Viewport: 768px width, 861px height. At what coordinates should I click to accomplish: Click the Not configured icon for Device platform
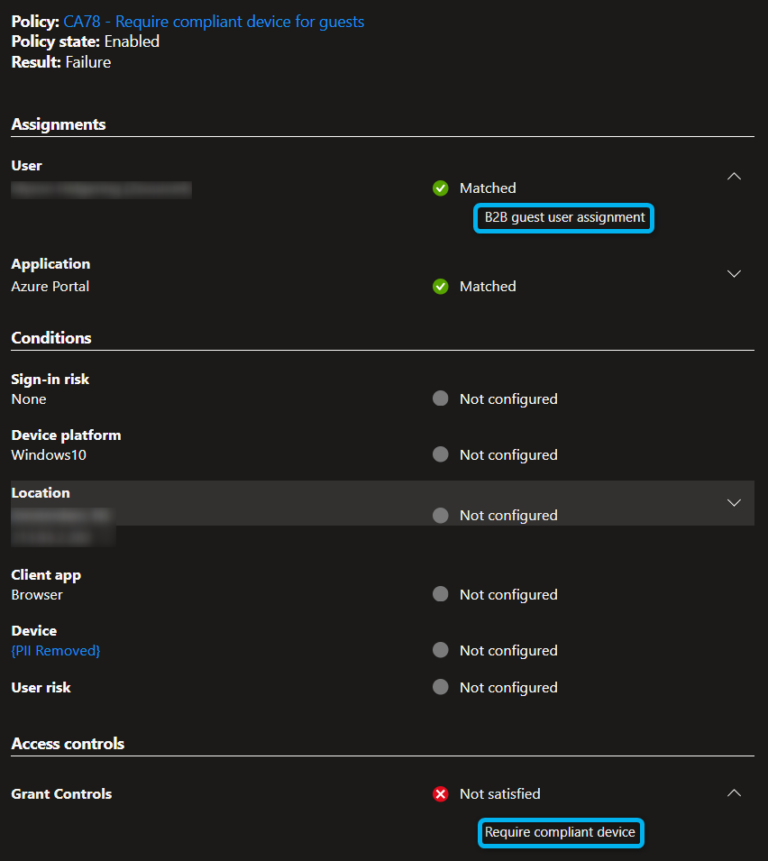pyautogui.click(x=440, y=454)
